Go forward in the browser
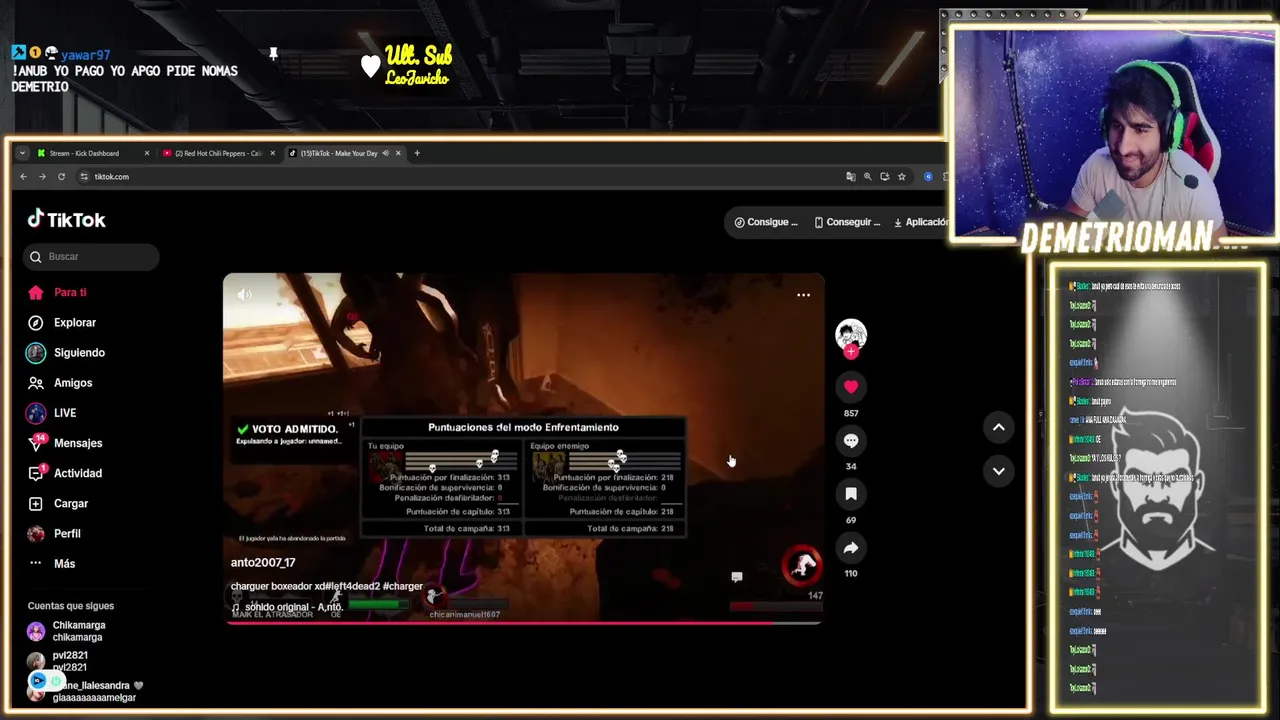 pyautogui.click(x=42, y=176)
